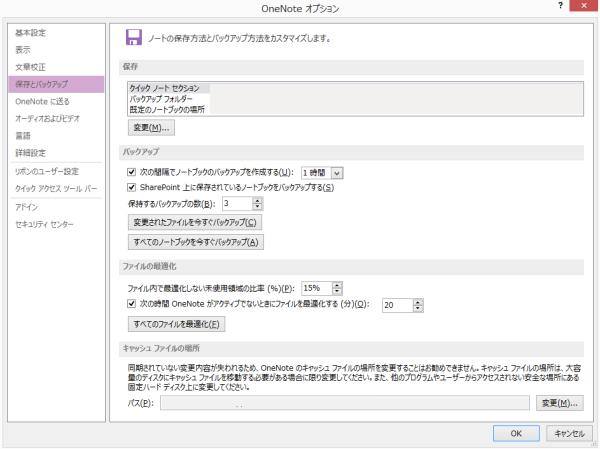Open the 文章校正 category
600x449 pixels.
coord(31,67)
